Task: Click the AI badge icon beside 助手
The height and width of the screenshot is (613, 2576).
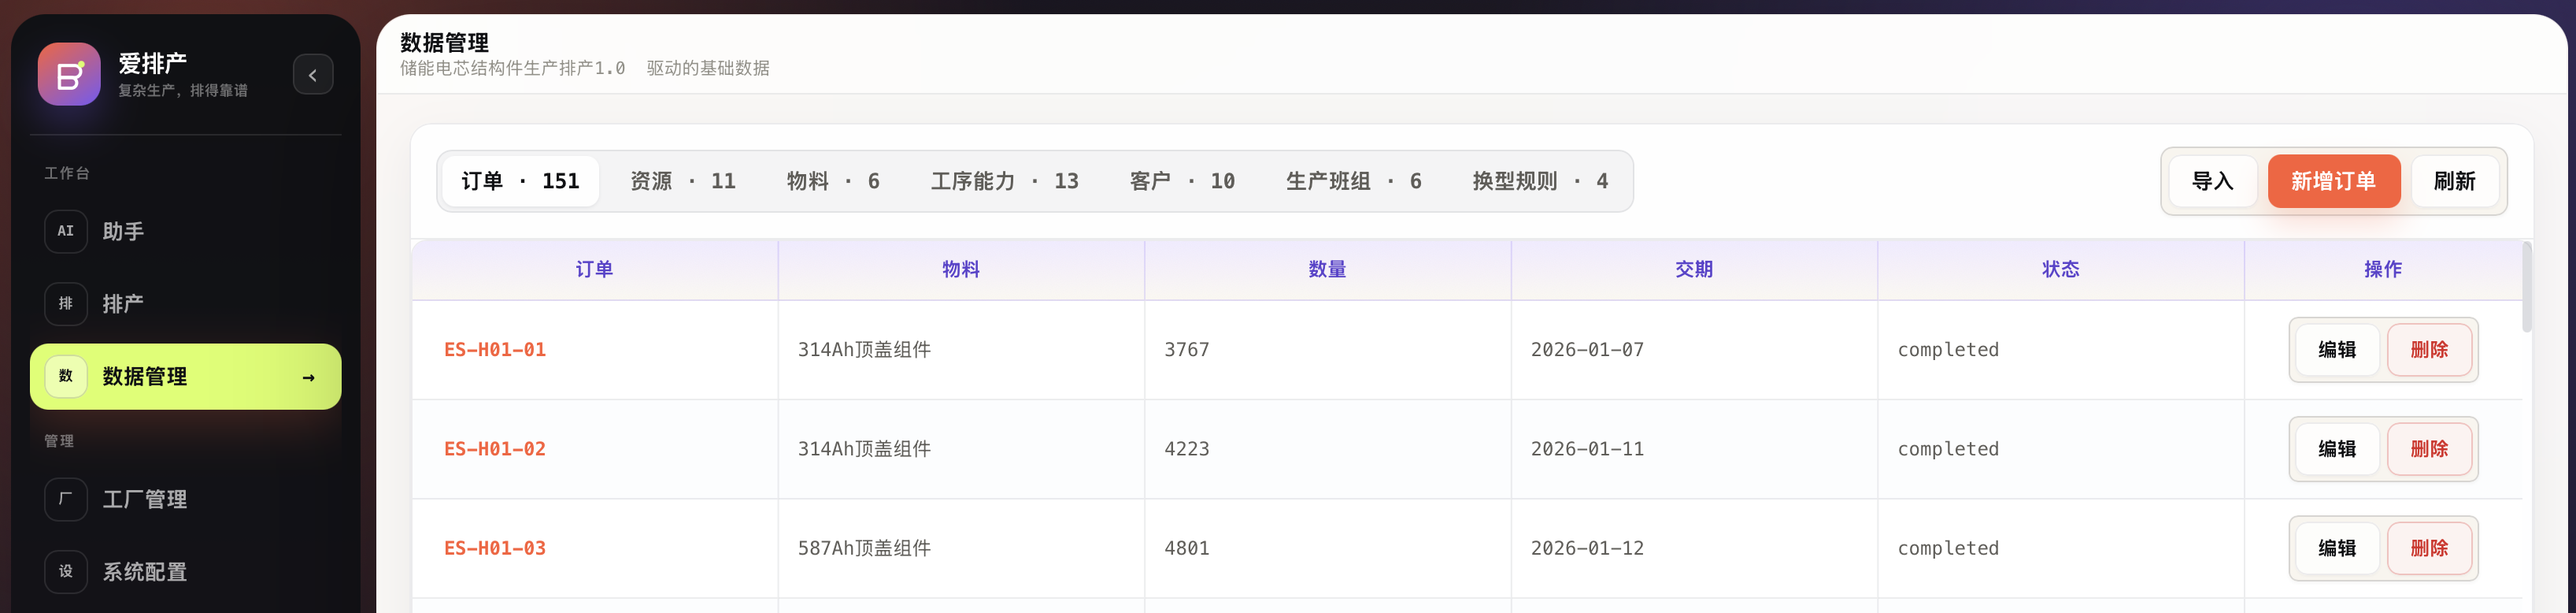Action: [66, 231]
